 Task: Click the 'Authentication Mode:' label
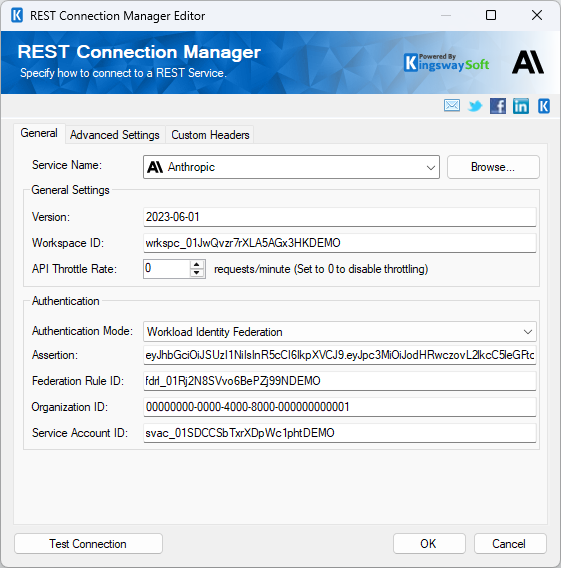[x=83, y=331]
